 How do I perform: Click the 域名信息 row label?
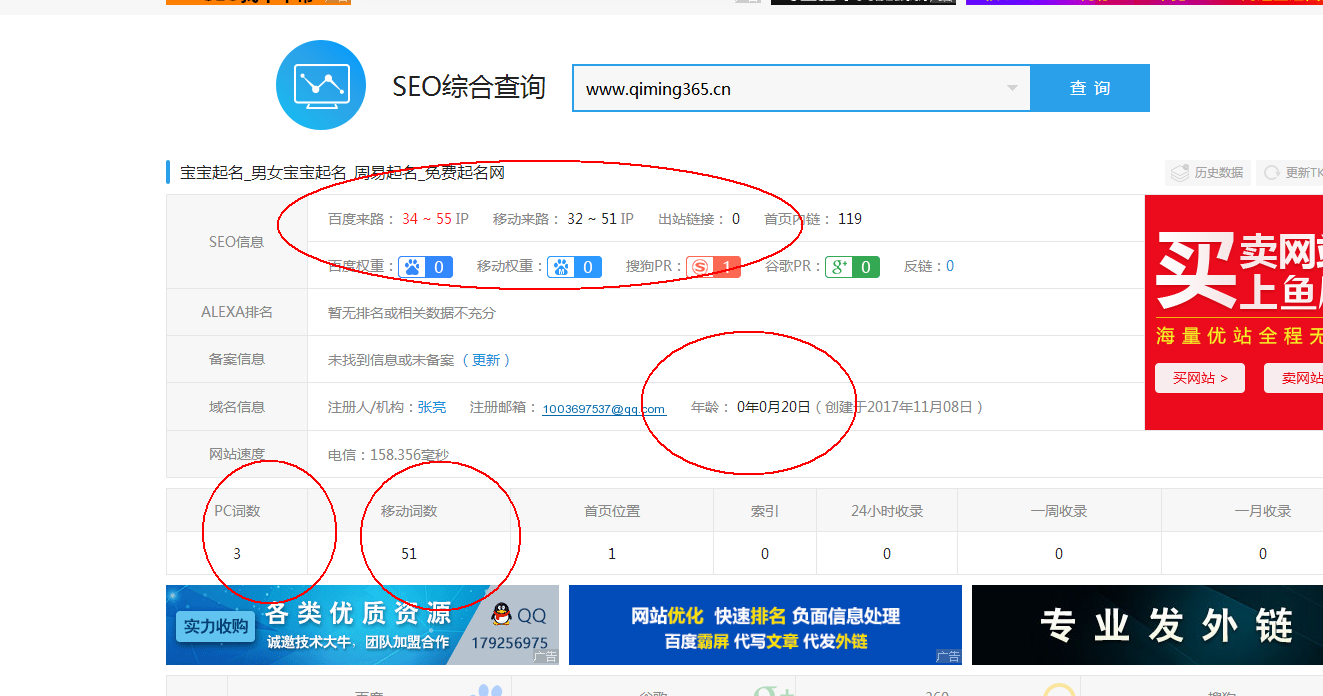(237, 407)
